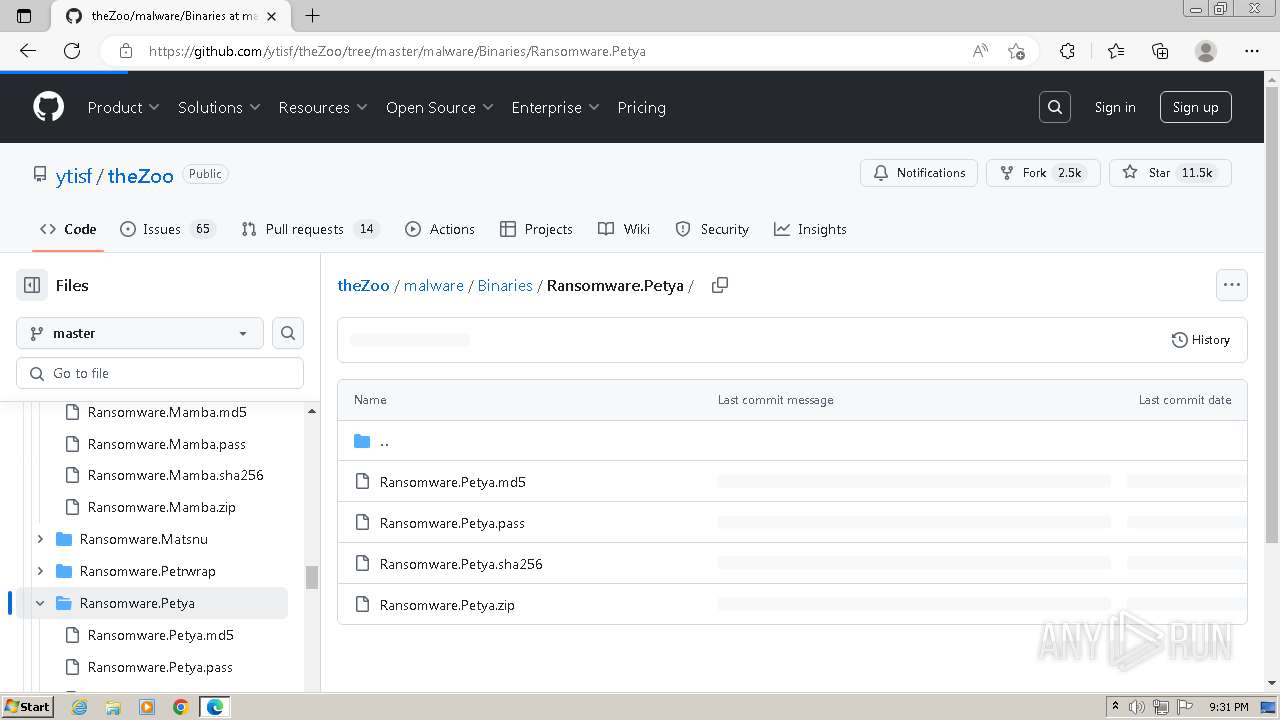
Task: Click malware breadcrumb link
Action: tap(434, 285)
